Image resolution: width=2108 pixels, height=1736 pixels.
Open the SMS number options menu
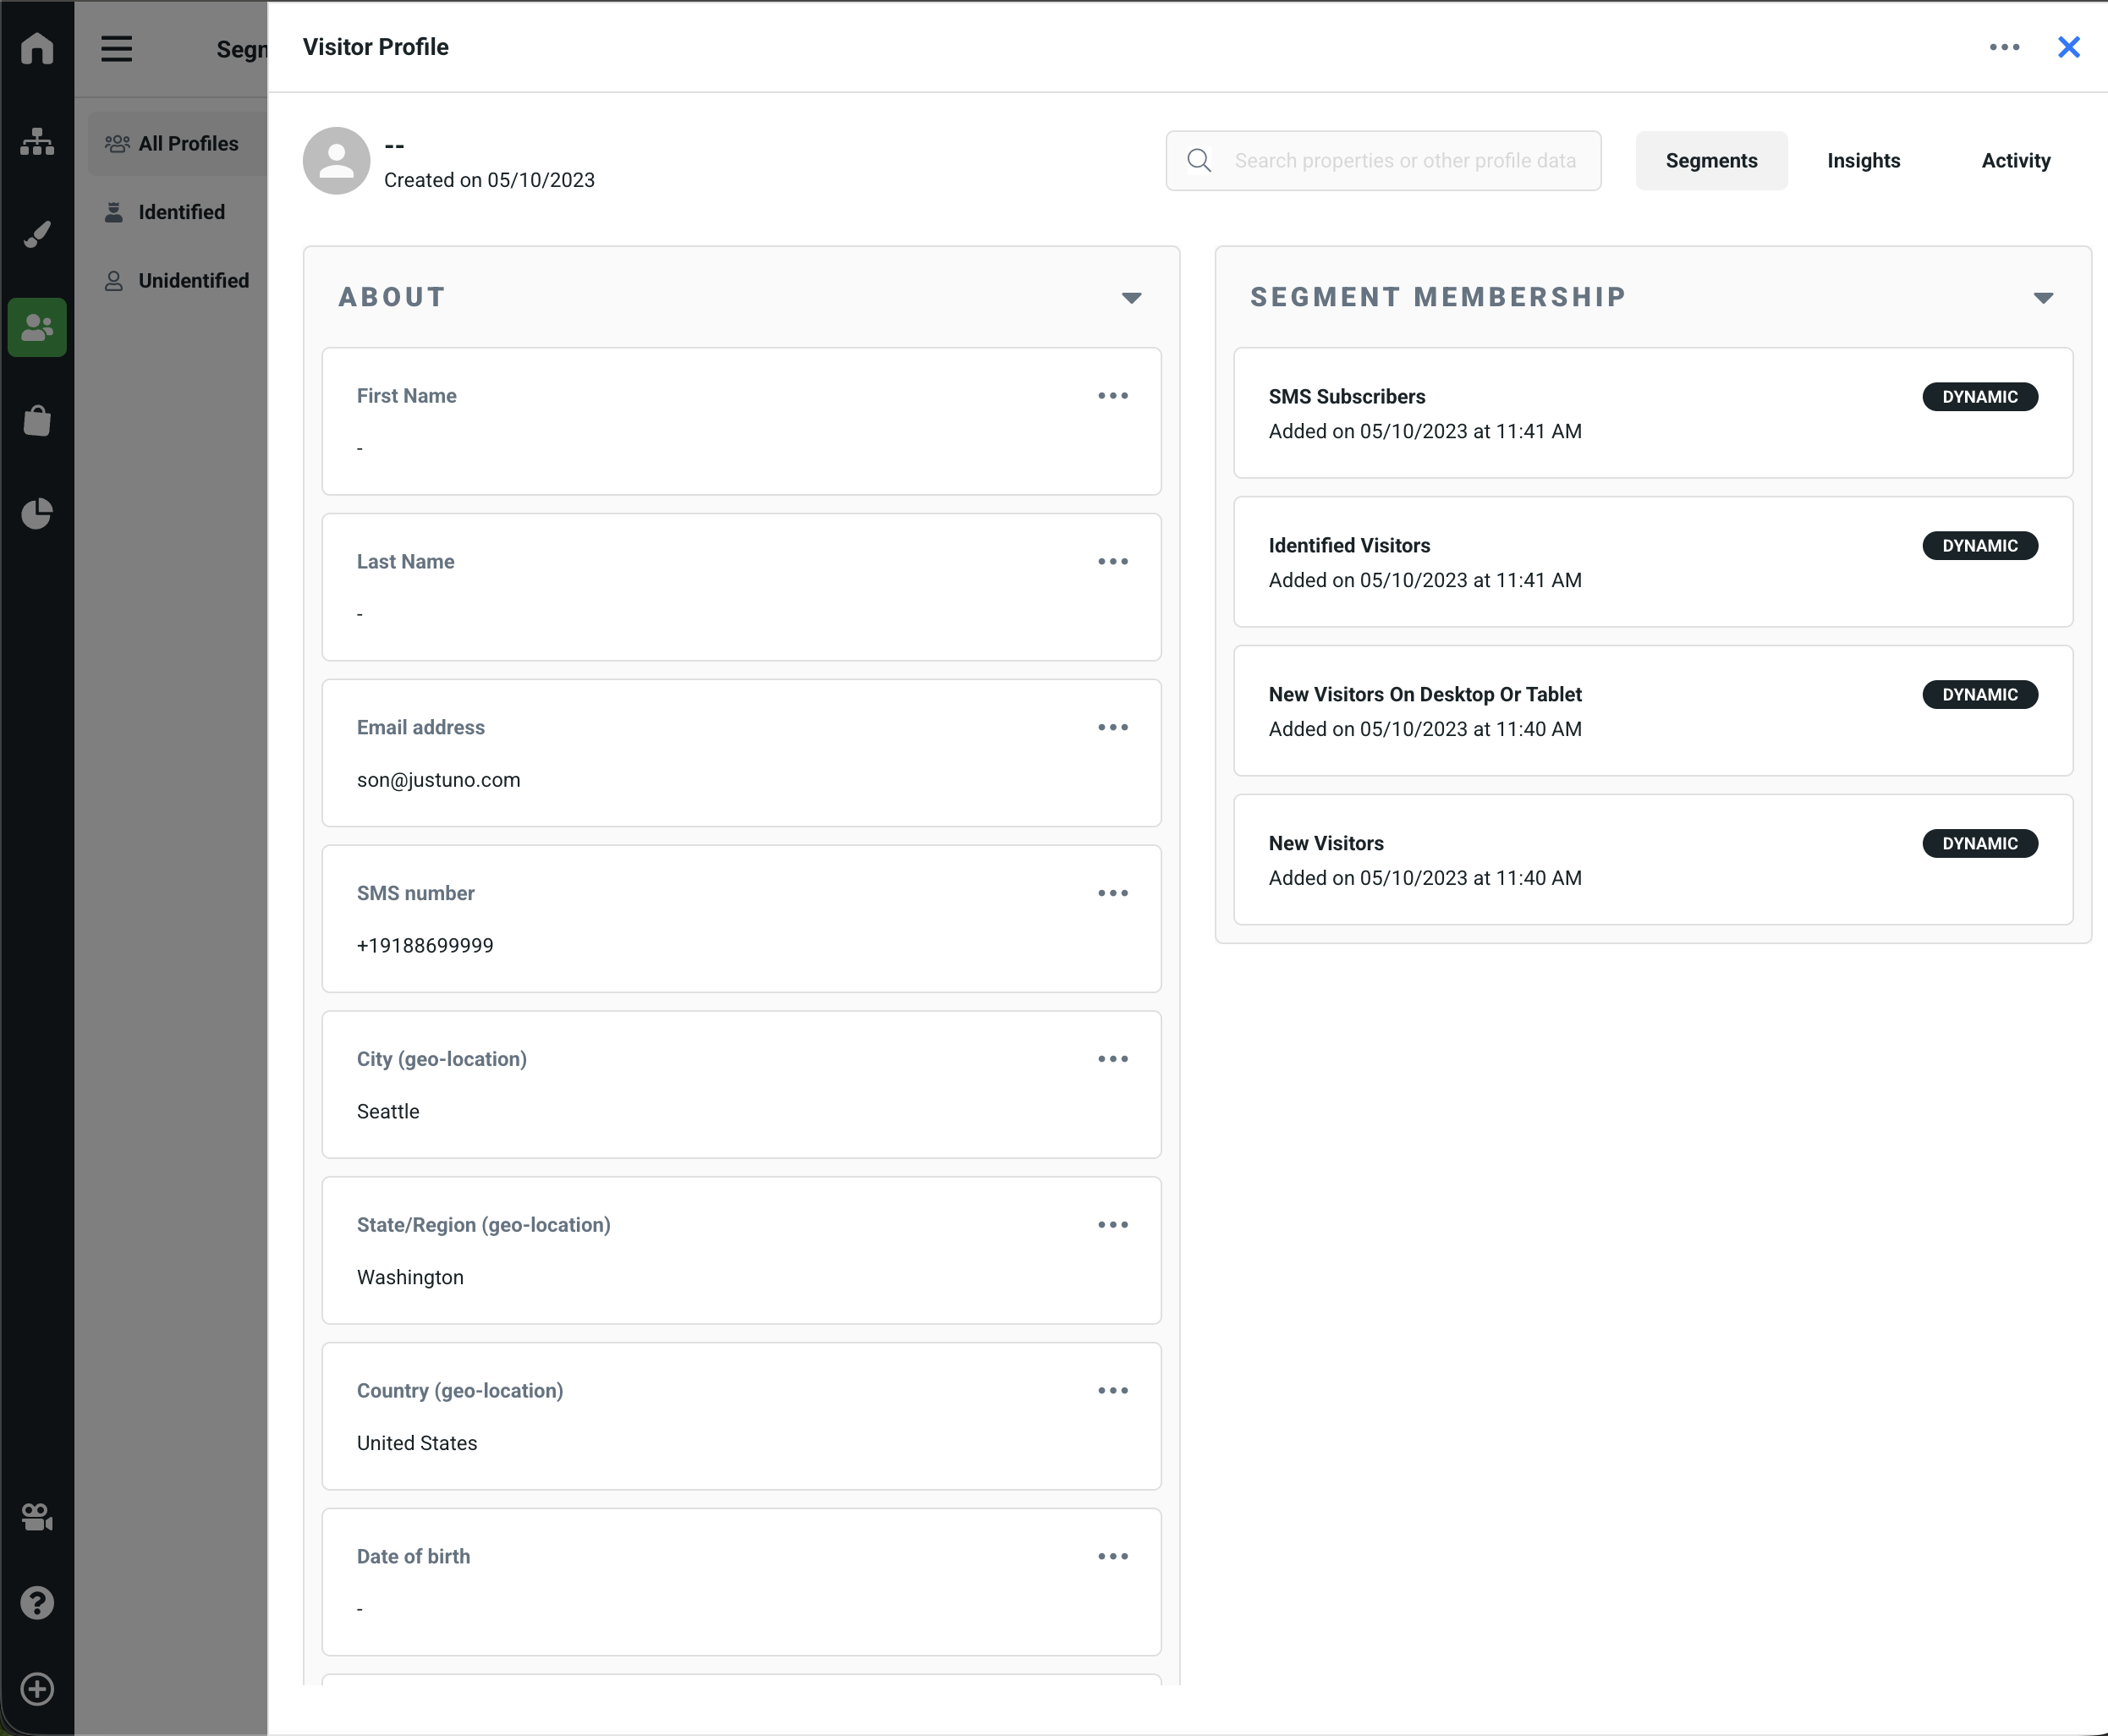click(1113, 893)
